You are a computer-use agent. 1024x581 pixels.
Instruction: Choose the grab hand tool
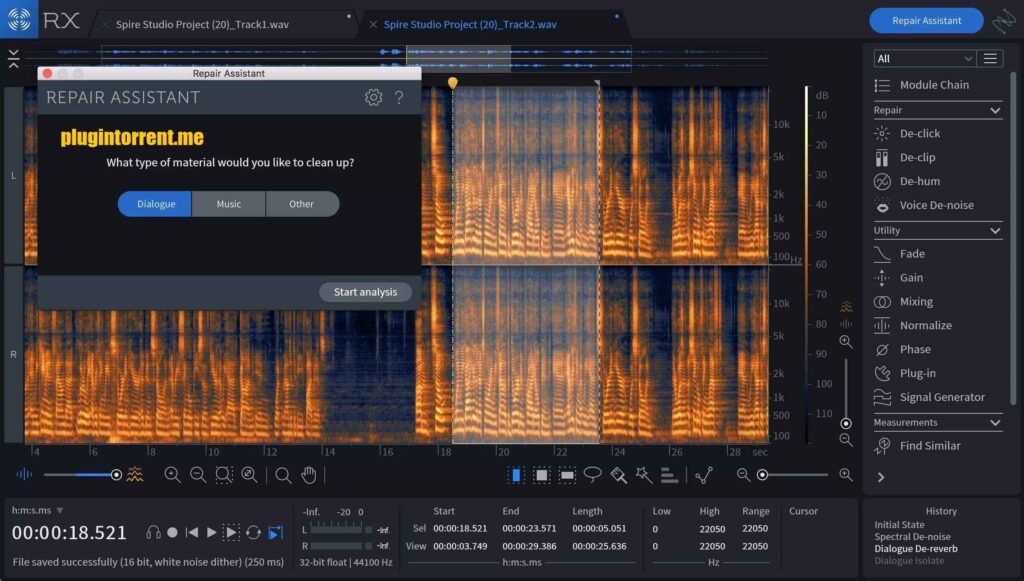(309, 475)
